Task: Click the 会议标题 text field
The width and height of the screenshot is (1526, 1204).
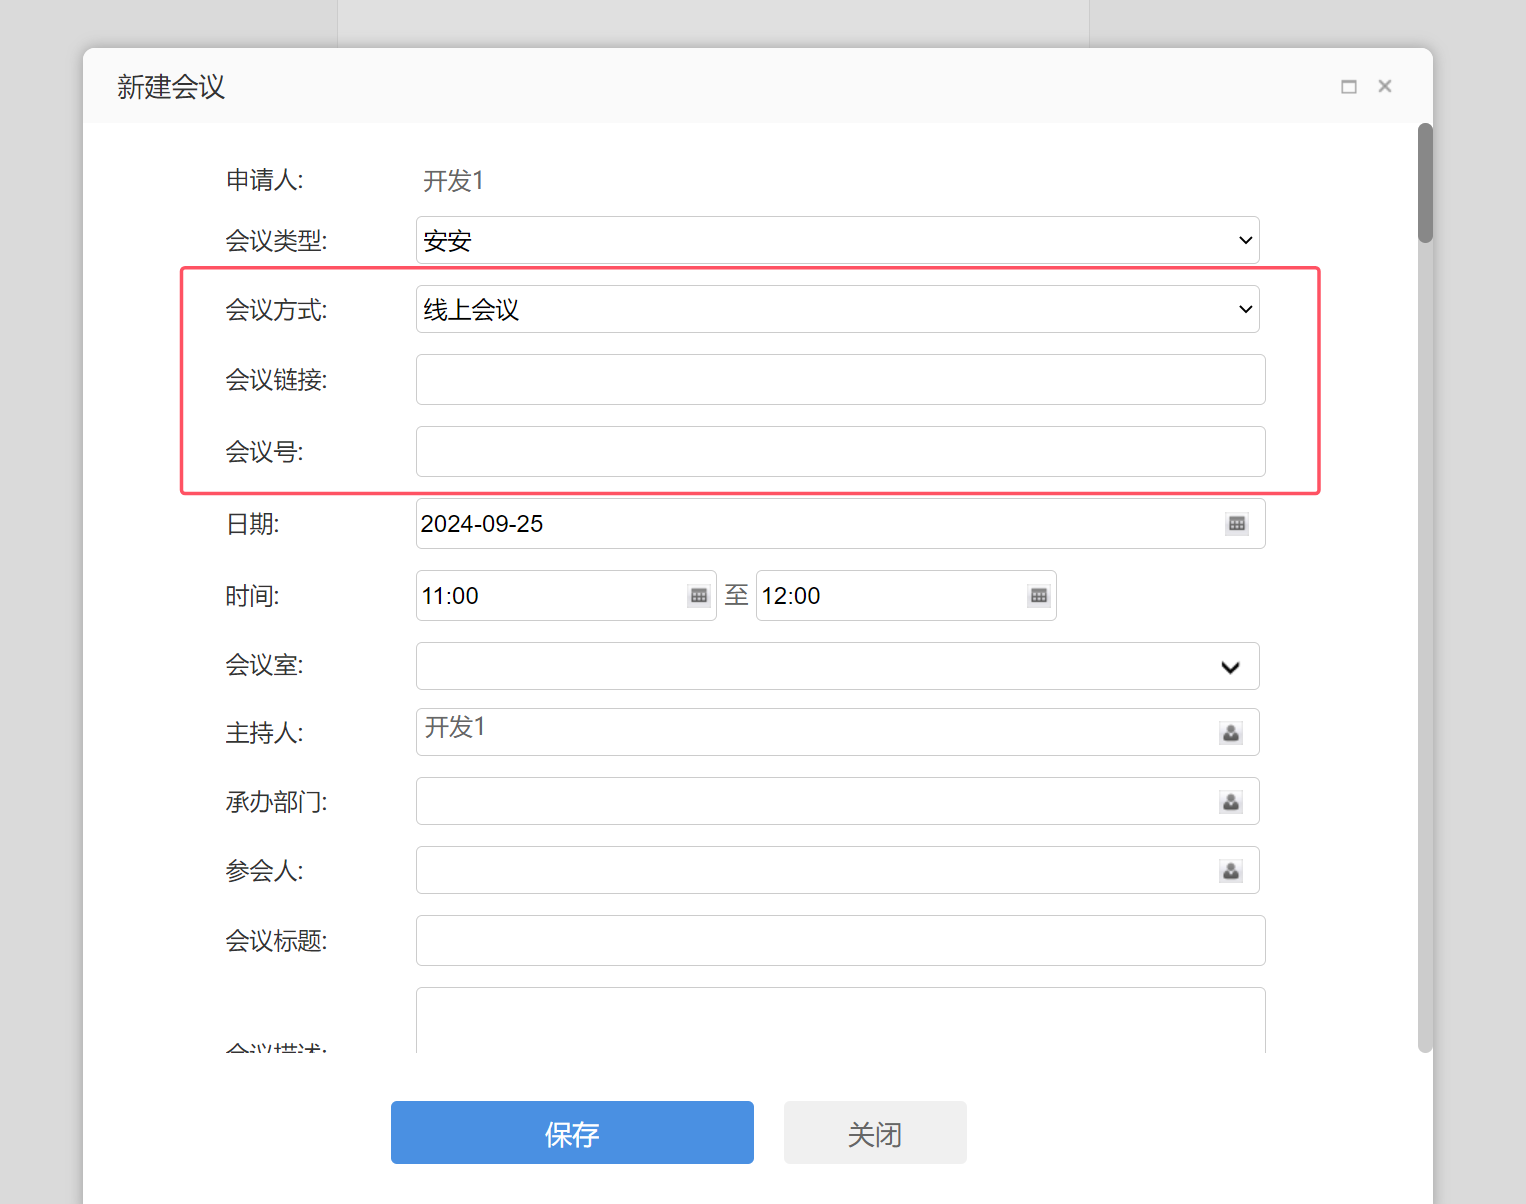Action: (840, 941)
